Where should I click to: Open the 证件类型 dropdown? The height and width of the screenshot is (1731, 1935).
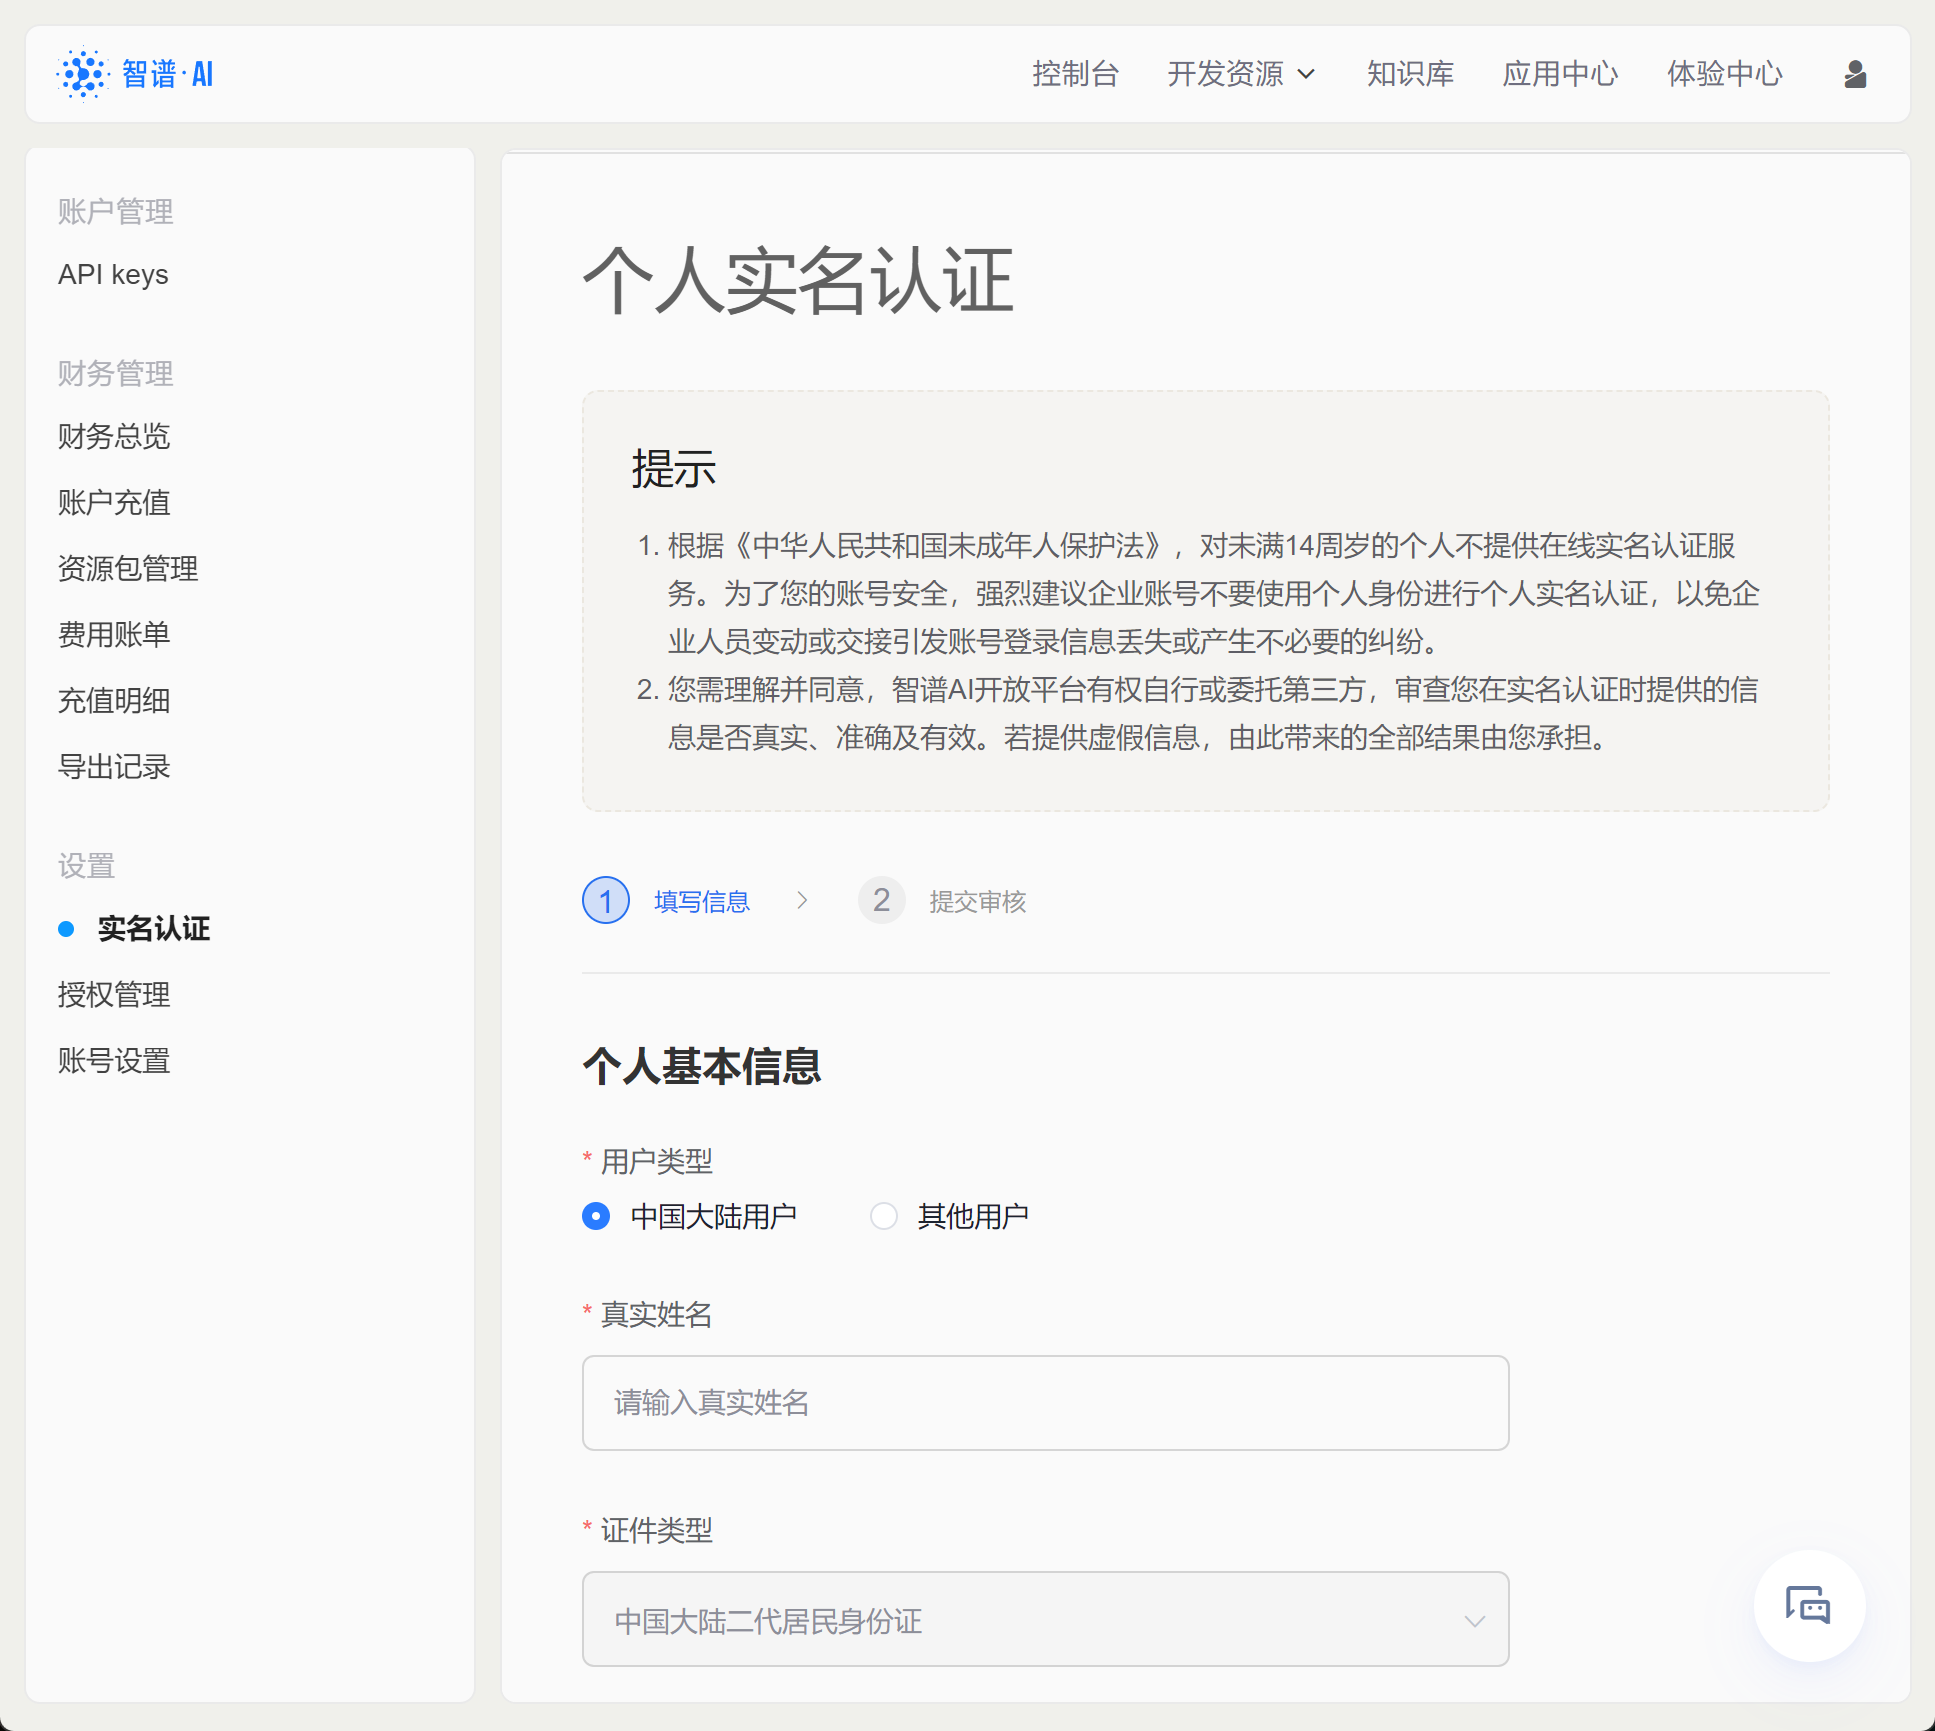coord(1044,1619)
